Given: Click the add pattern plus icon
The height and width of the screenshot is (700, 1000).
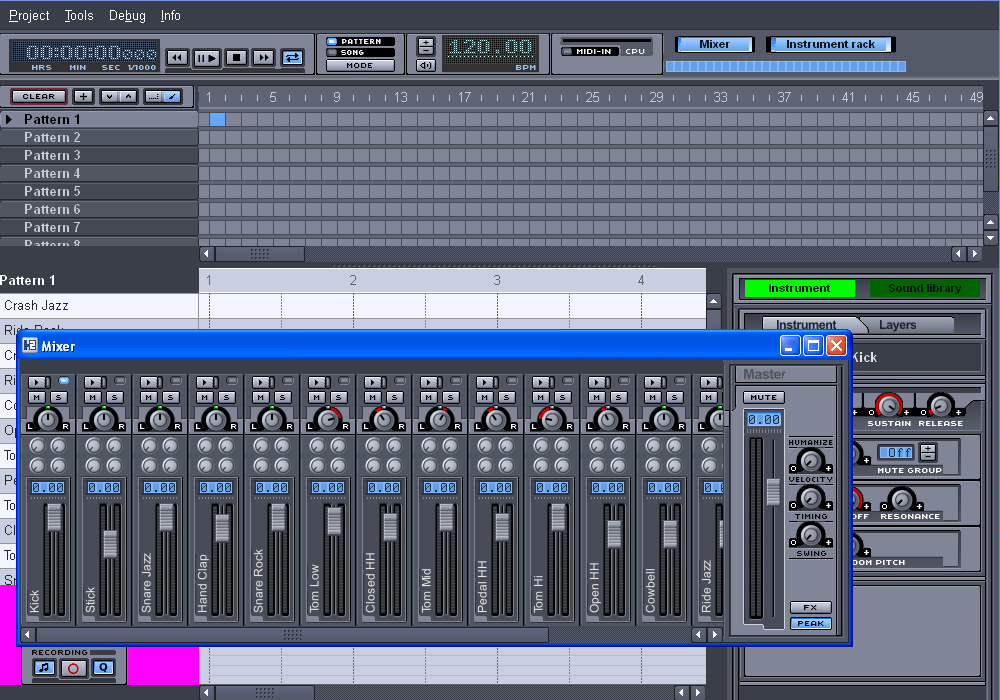Looking at the screenshot, I should pos(83,96).
